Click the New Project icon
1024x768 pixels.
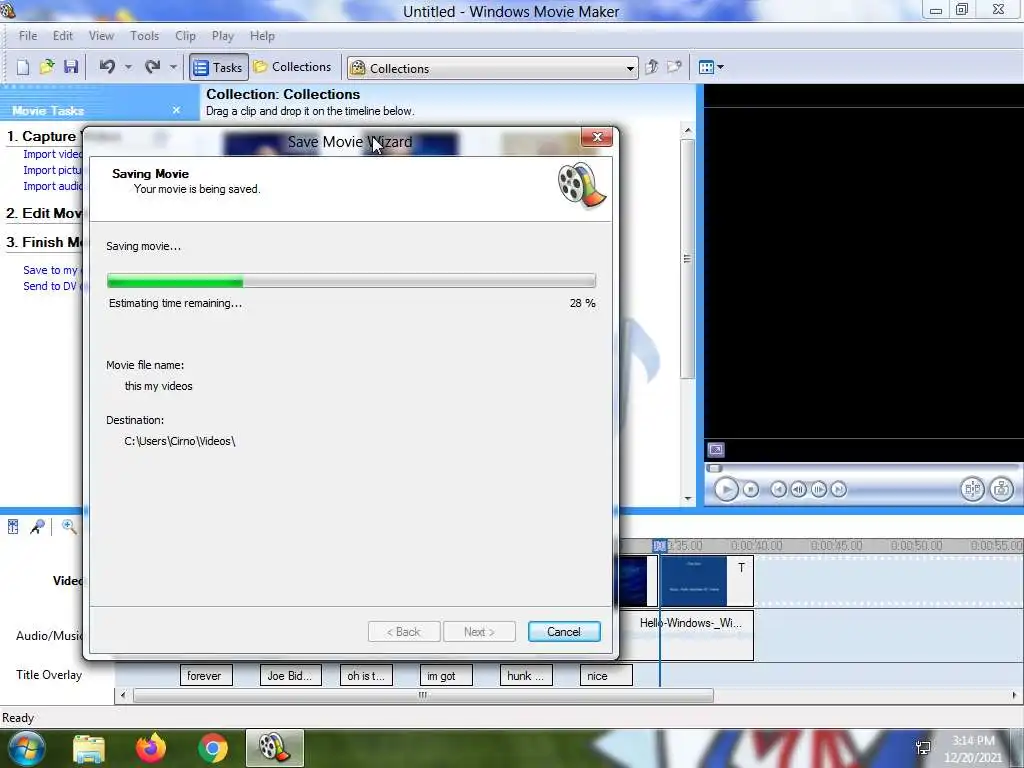[x=23, y=67]
